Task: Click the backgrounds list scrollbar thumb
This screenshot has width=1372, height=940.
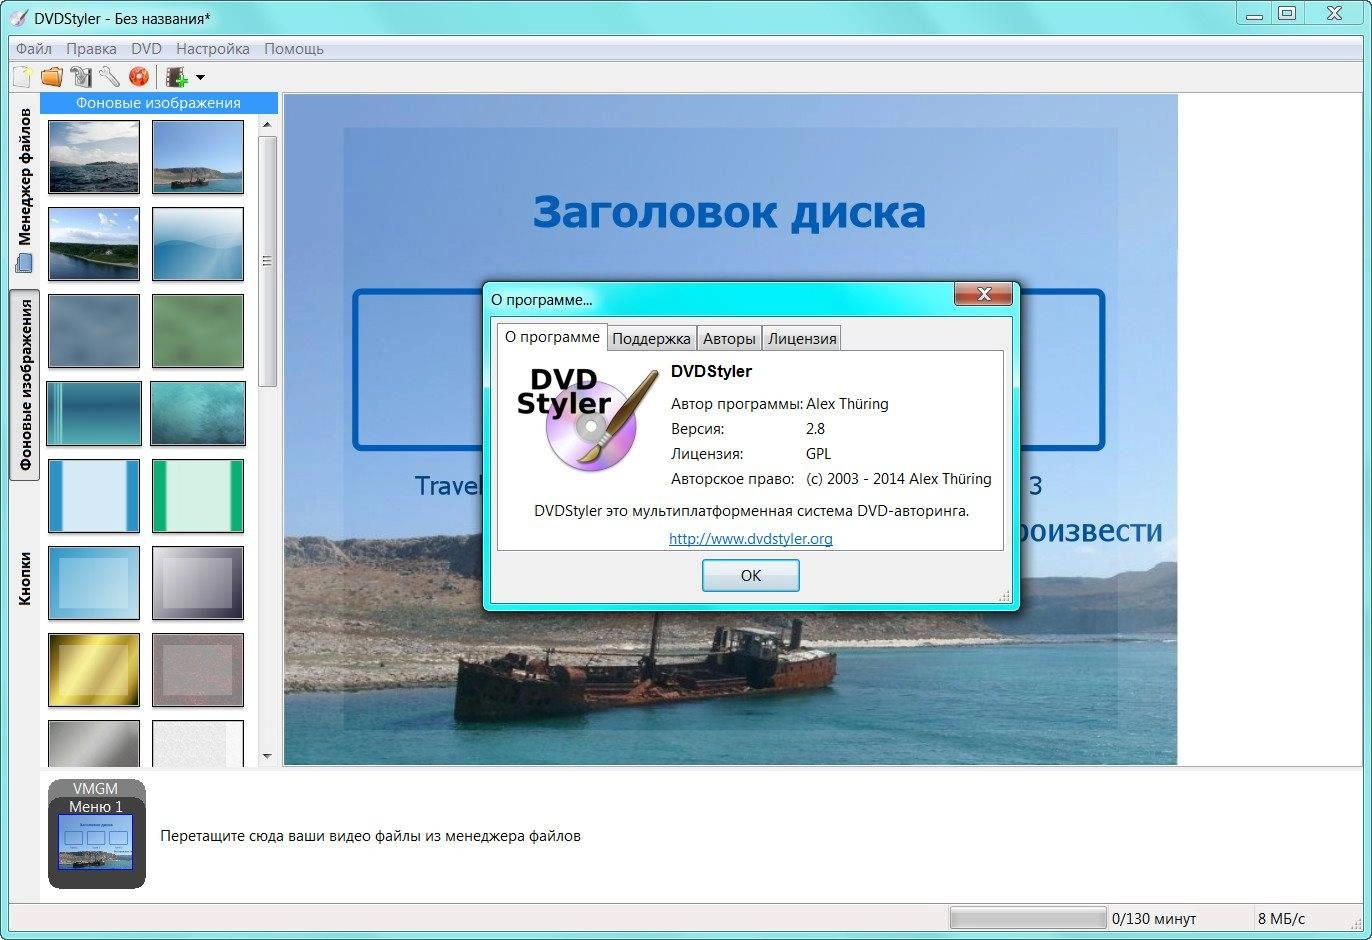Action: point(267,261)
